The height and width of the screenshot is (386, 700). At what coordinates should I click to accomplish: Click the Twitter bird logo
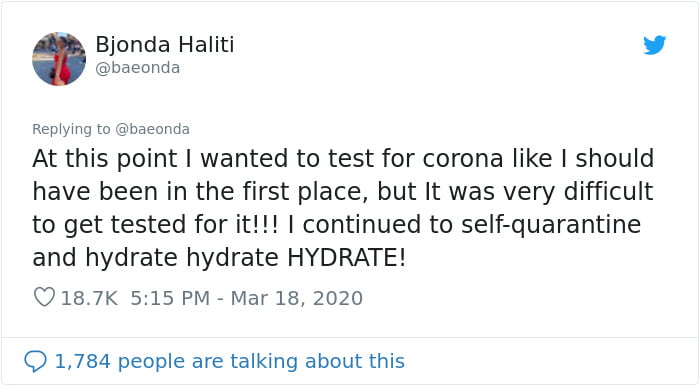pos(654,45)
